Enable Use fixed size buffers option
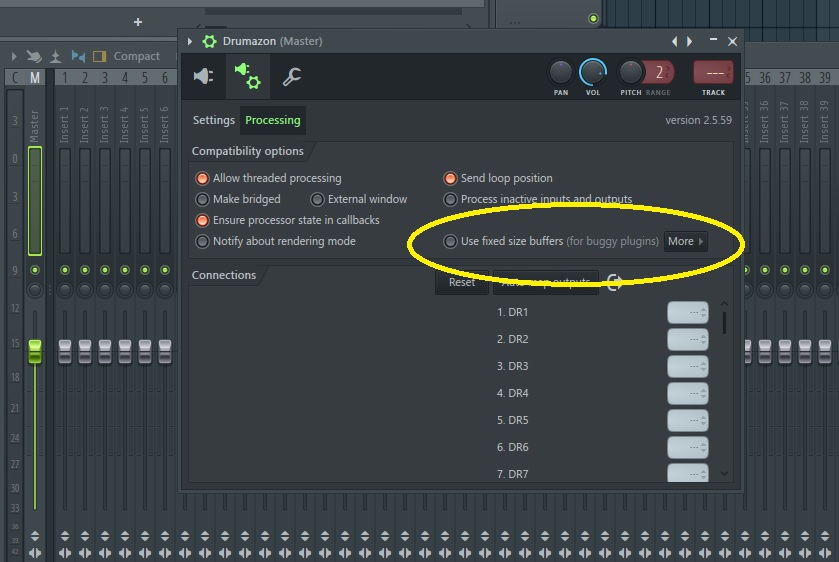Screen dimensions: 839x562 pos(451,241)
